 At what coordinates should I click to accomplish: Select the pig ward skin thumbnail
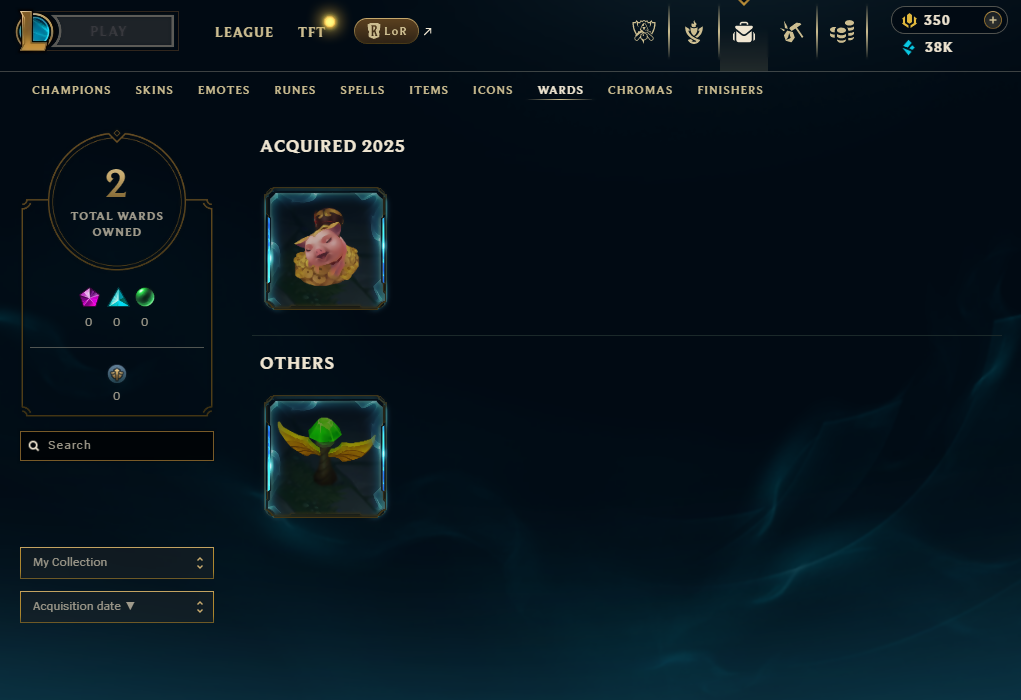coord(326,249)
